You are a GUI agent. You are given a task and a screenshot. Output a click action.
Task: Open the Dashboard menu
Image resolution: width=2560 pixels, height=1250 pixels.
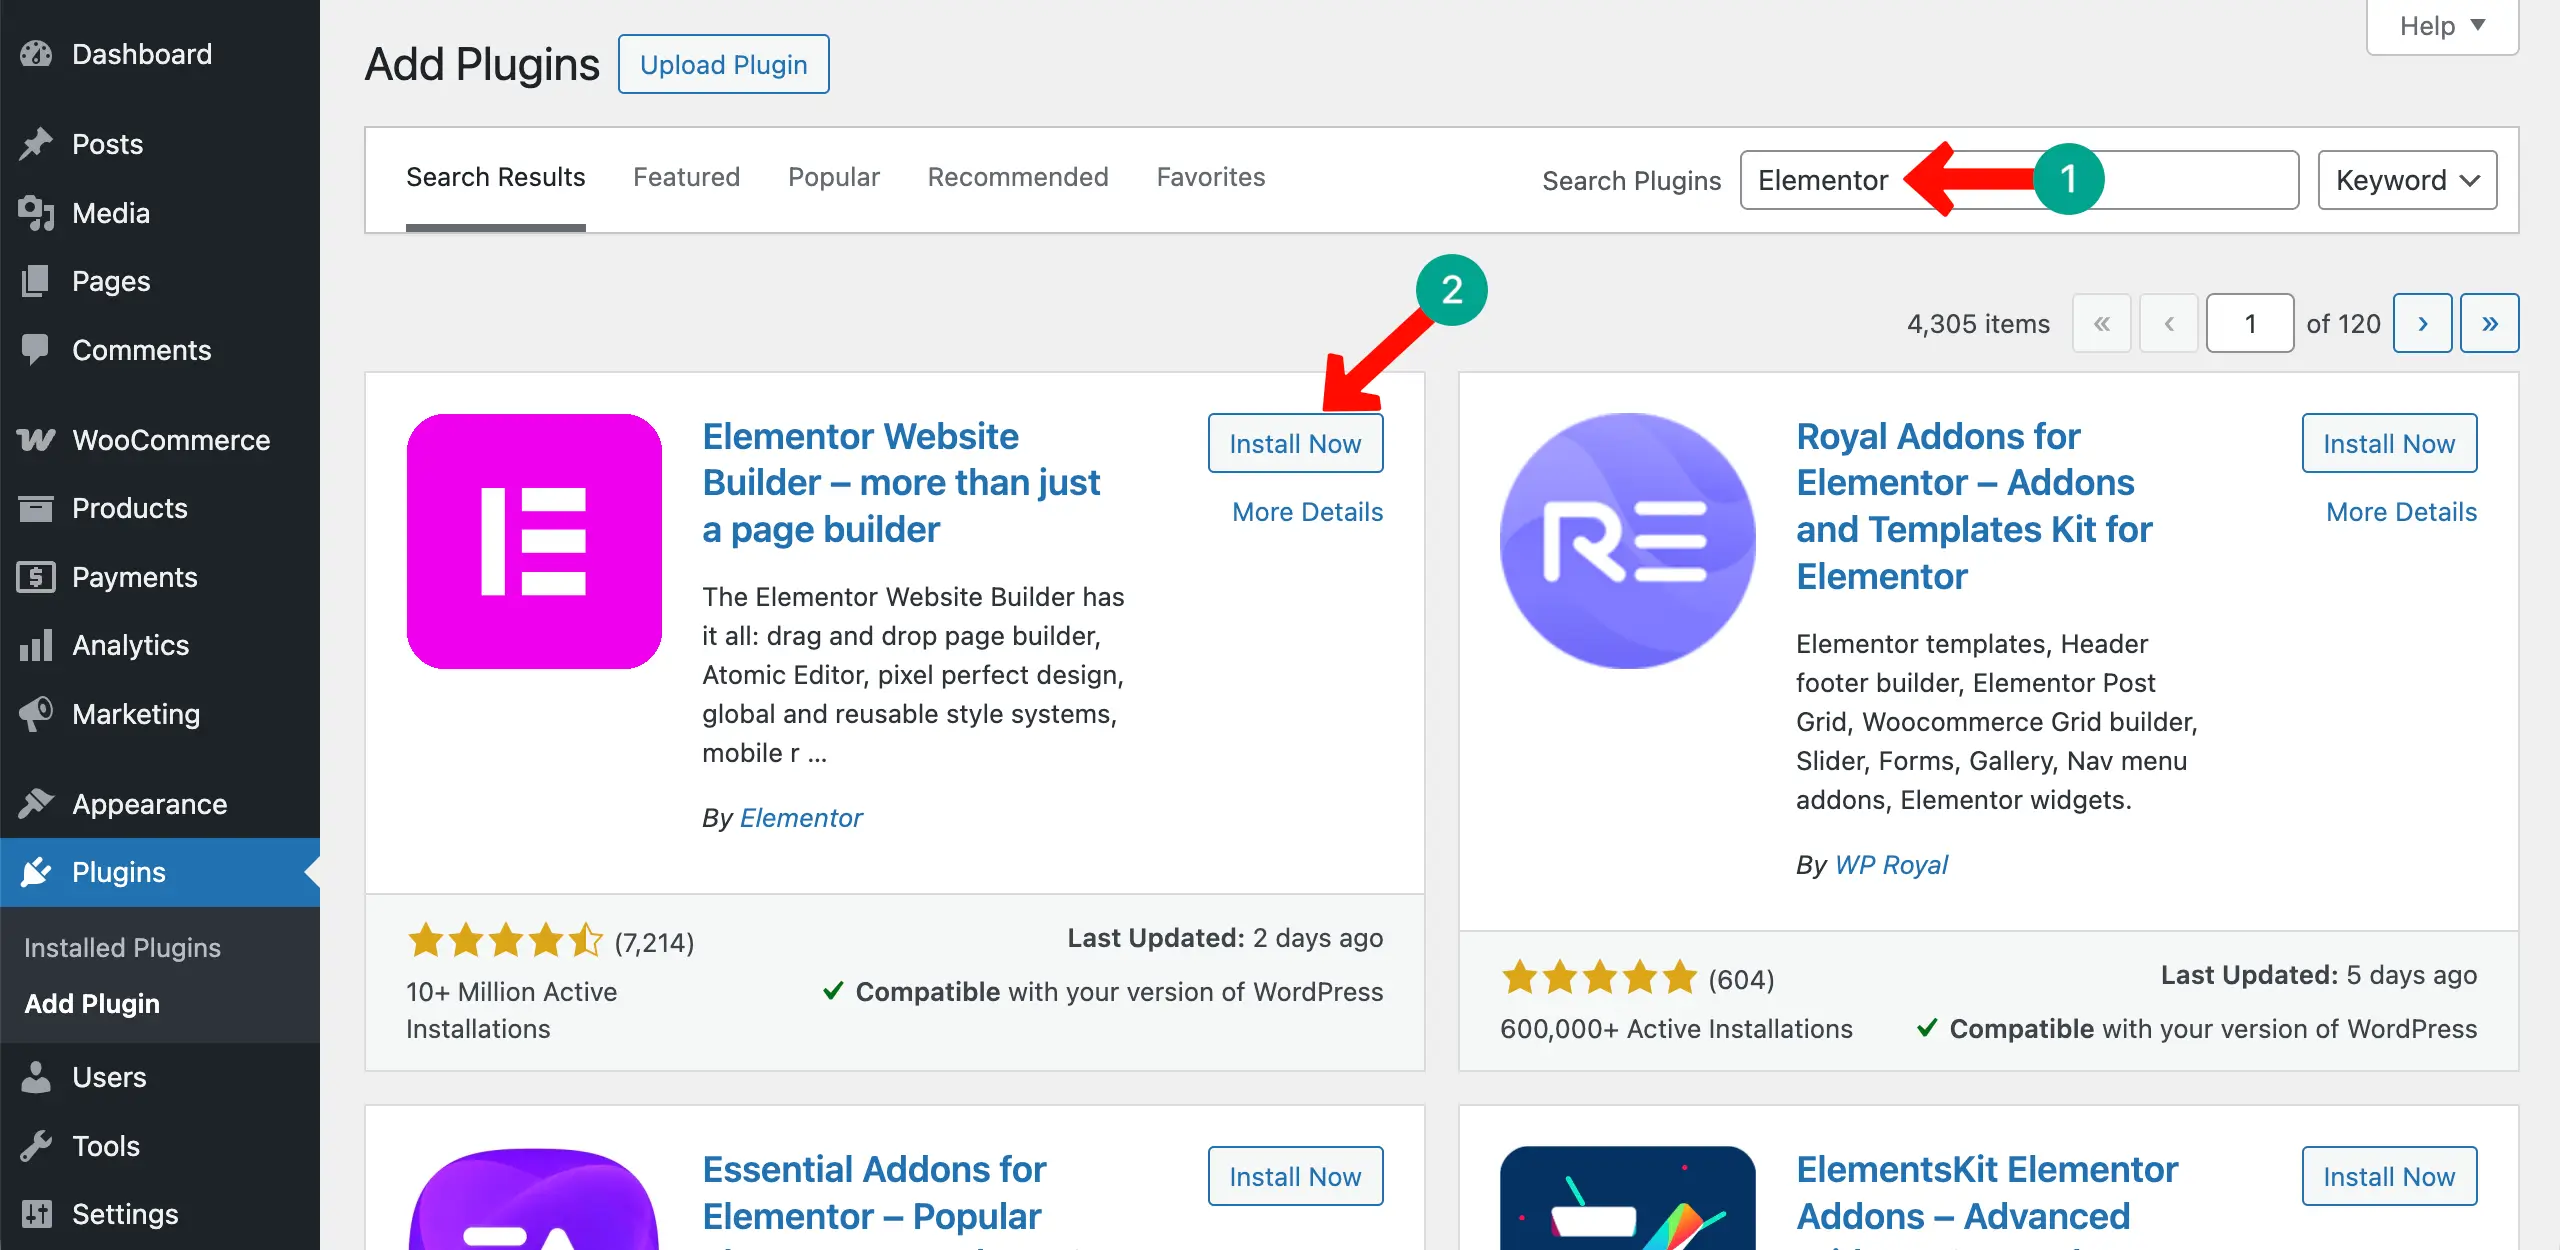(x=160, y=54)
